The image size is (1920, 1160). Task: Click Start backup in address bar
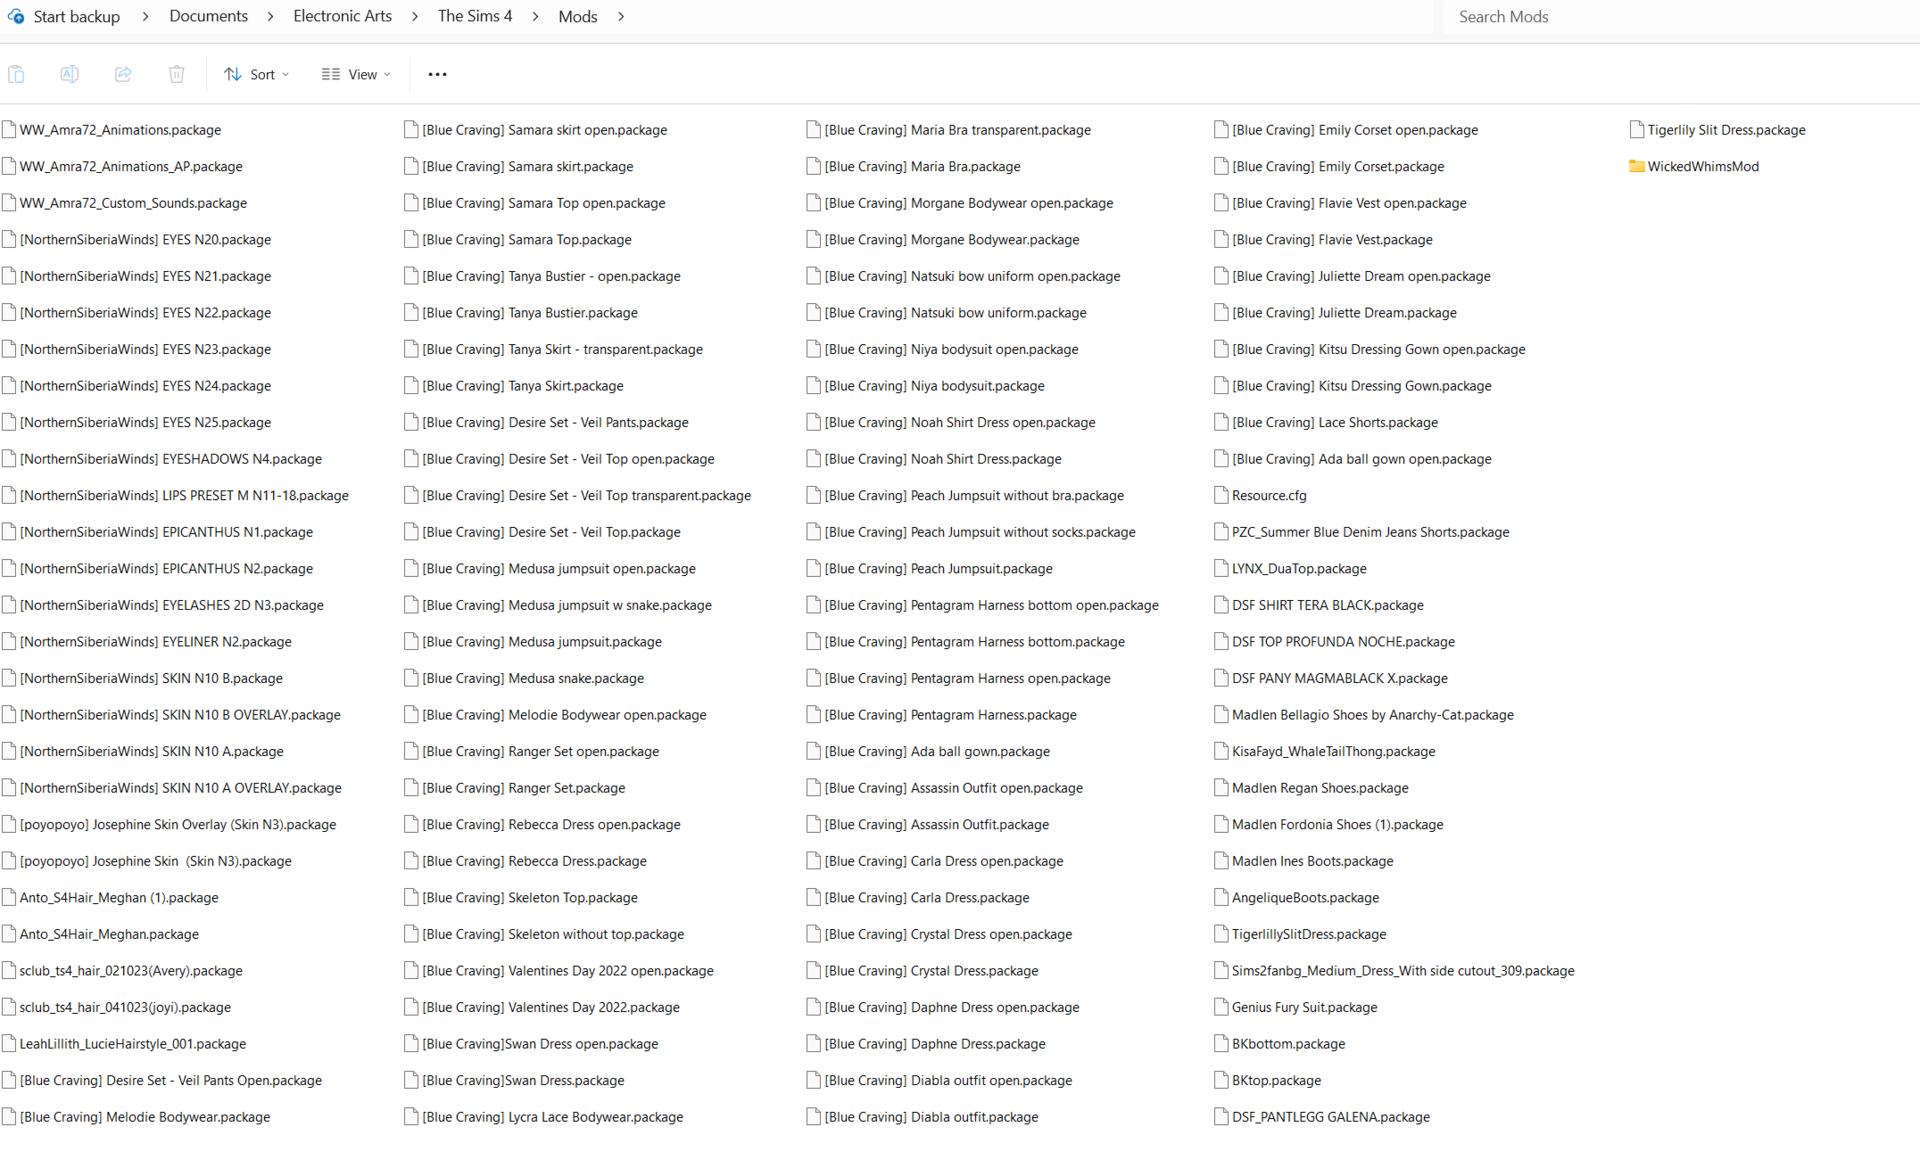point(77,16)
